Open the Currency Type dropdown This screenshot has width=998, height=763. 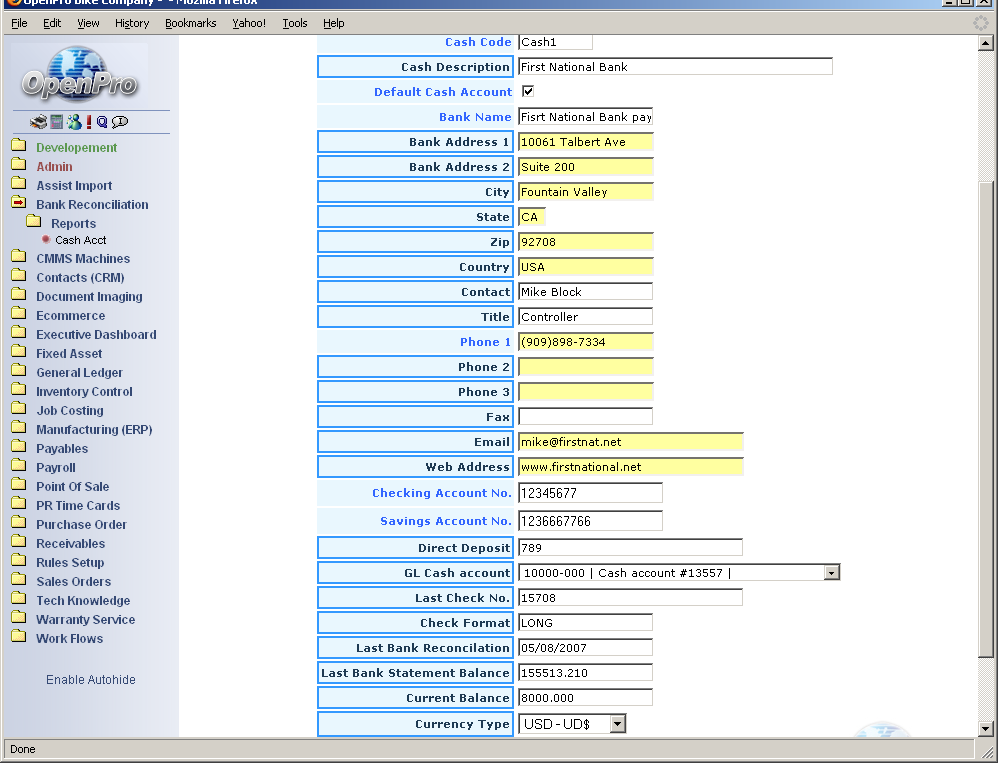(617, 724)
